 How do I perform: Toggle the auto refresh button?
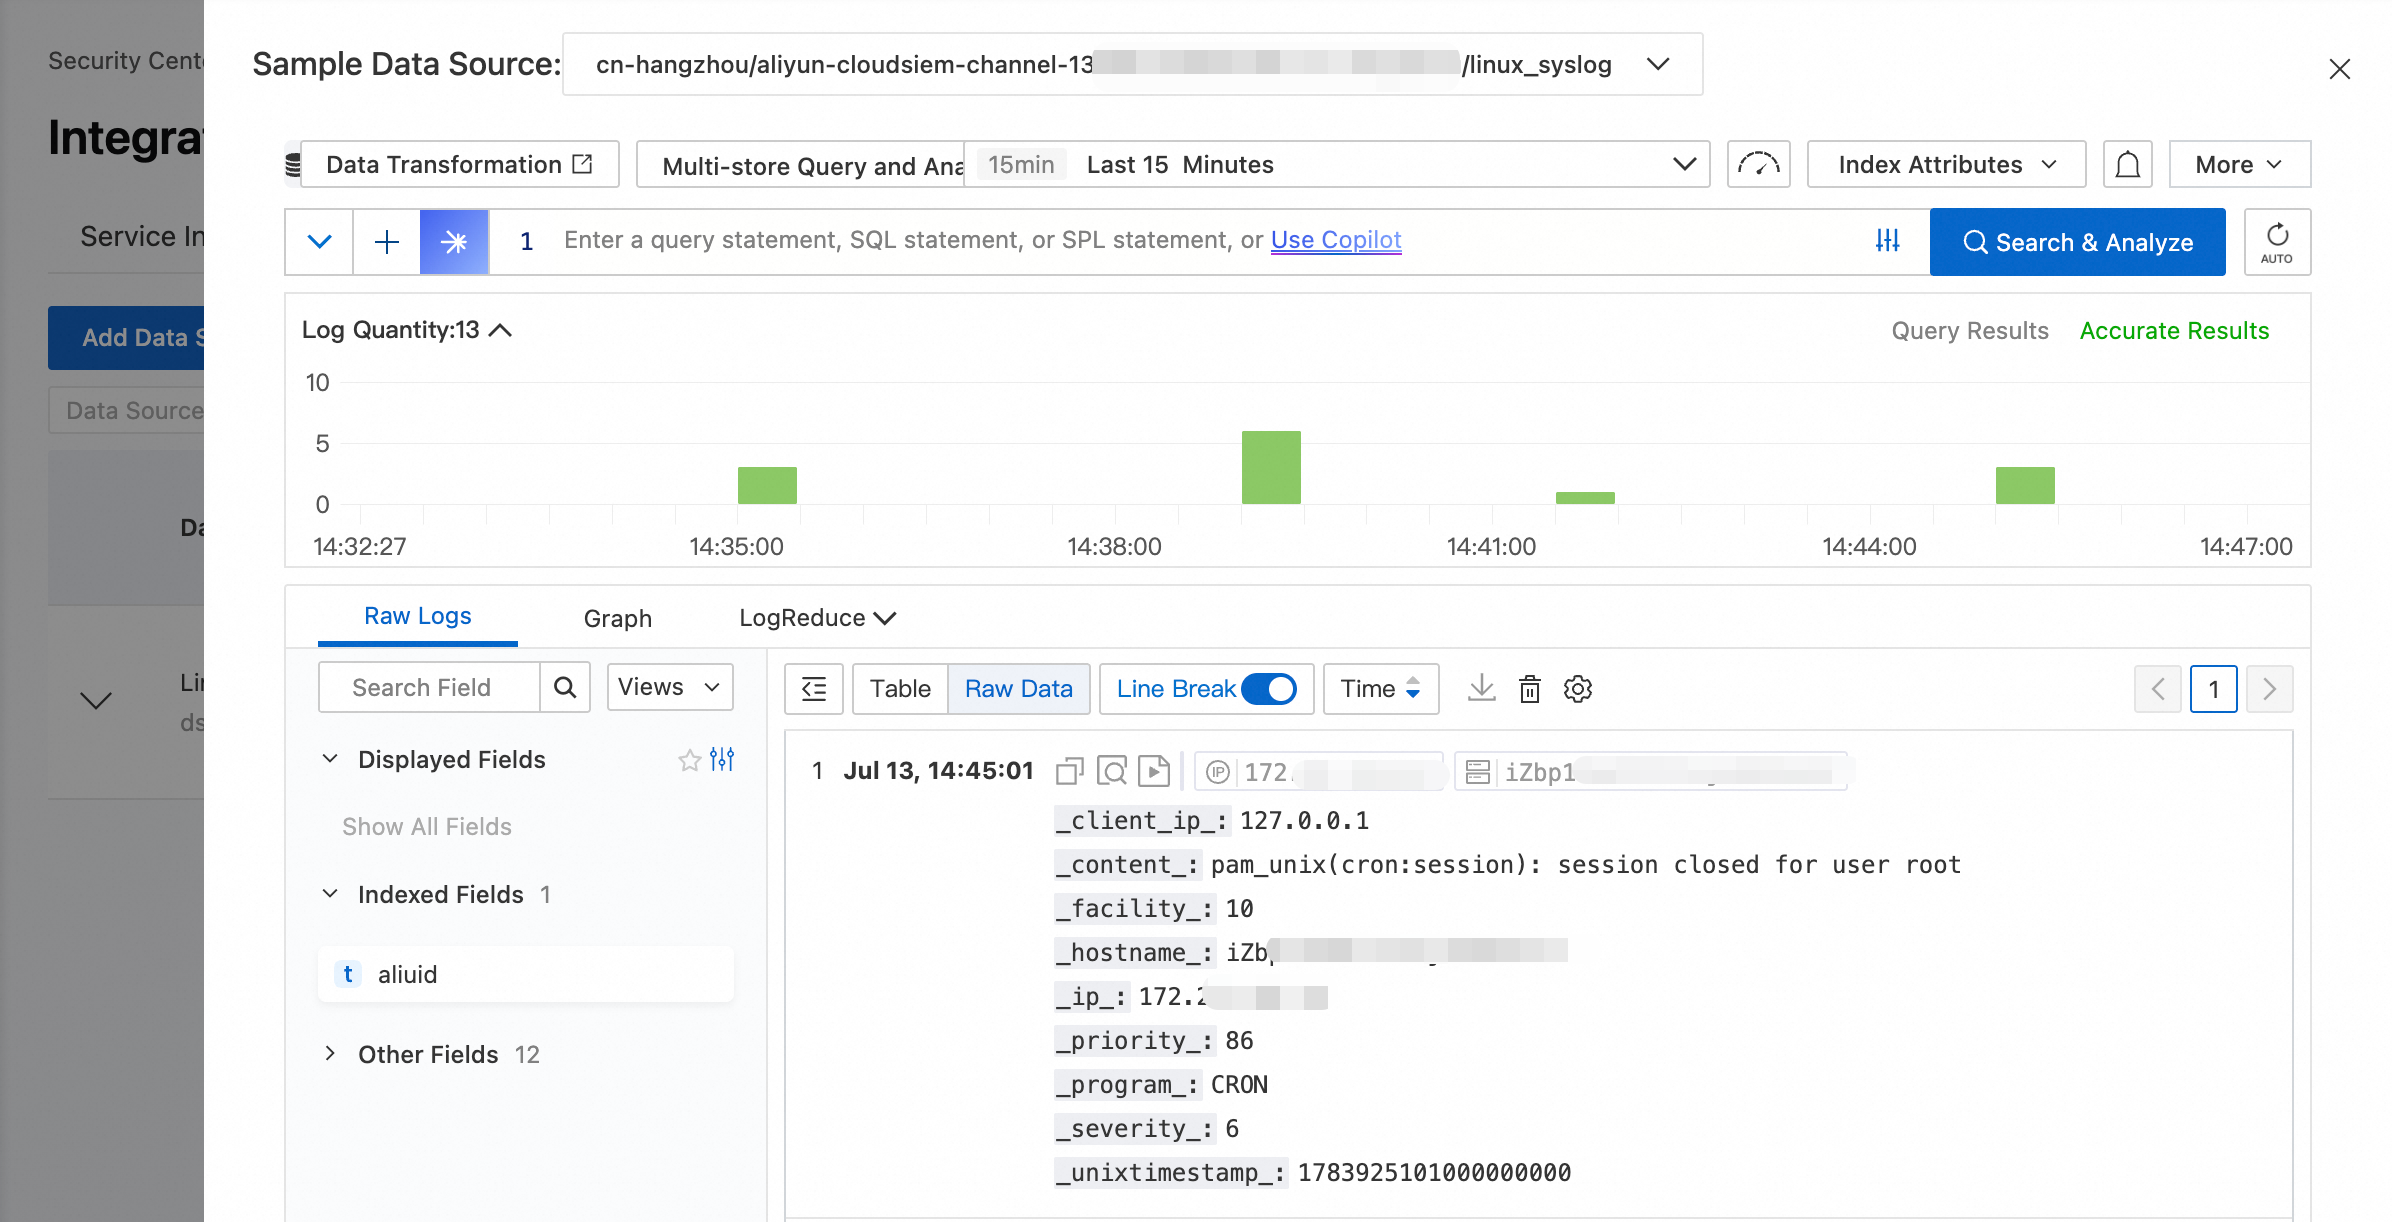pos(2277,242)
